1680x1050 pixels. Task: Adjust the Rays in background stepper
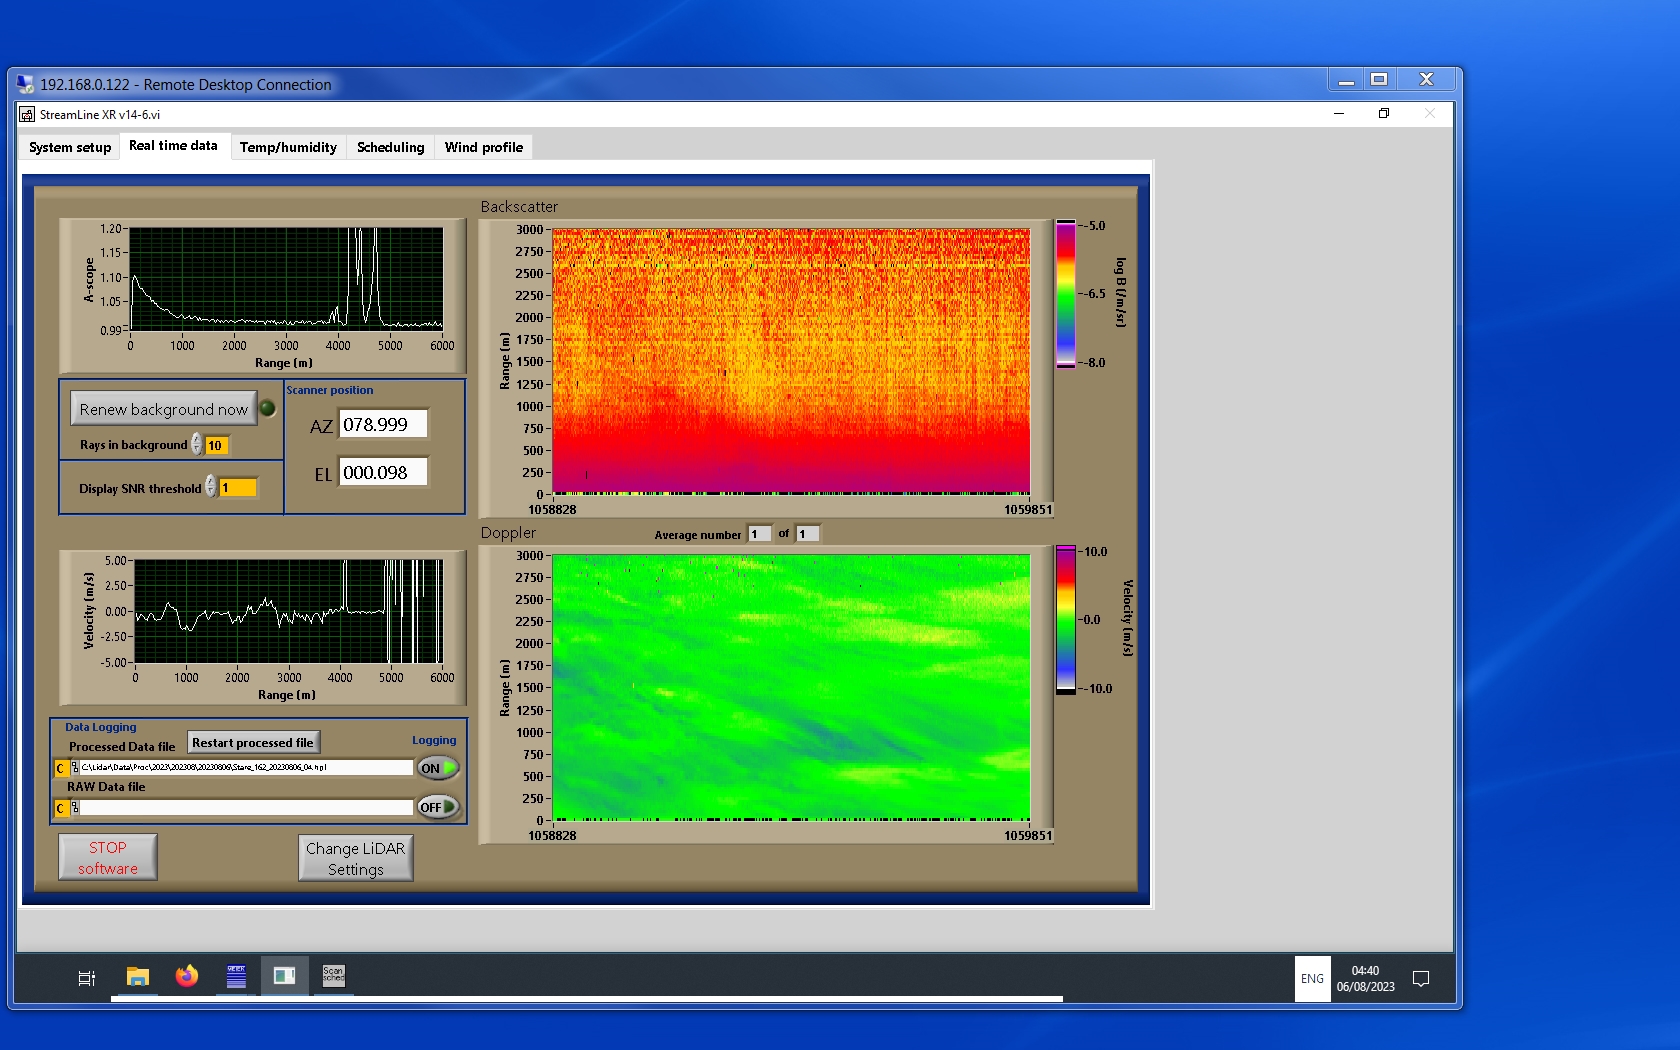coord(197,445)
